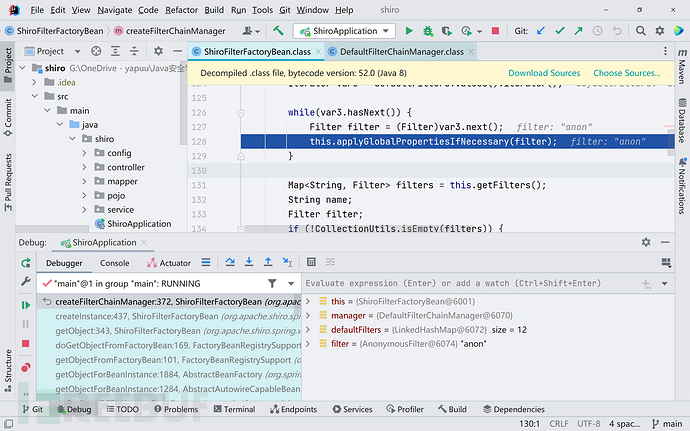Viewport: 690px width, 431px height.
Task: Open Actuator tab in debugger
Action: 169,263
